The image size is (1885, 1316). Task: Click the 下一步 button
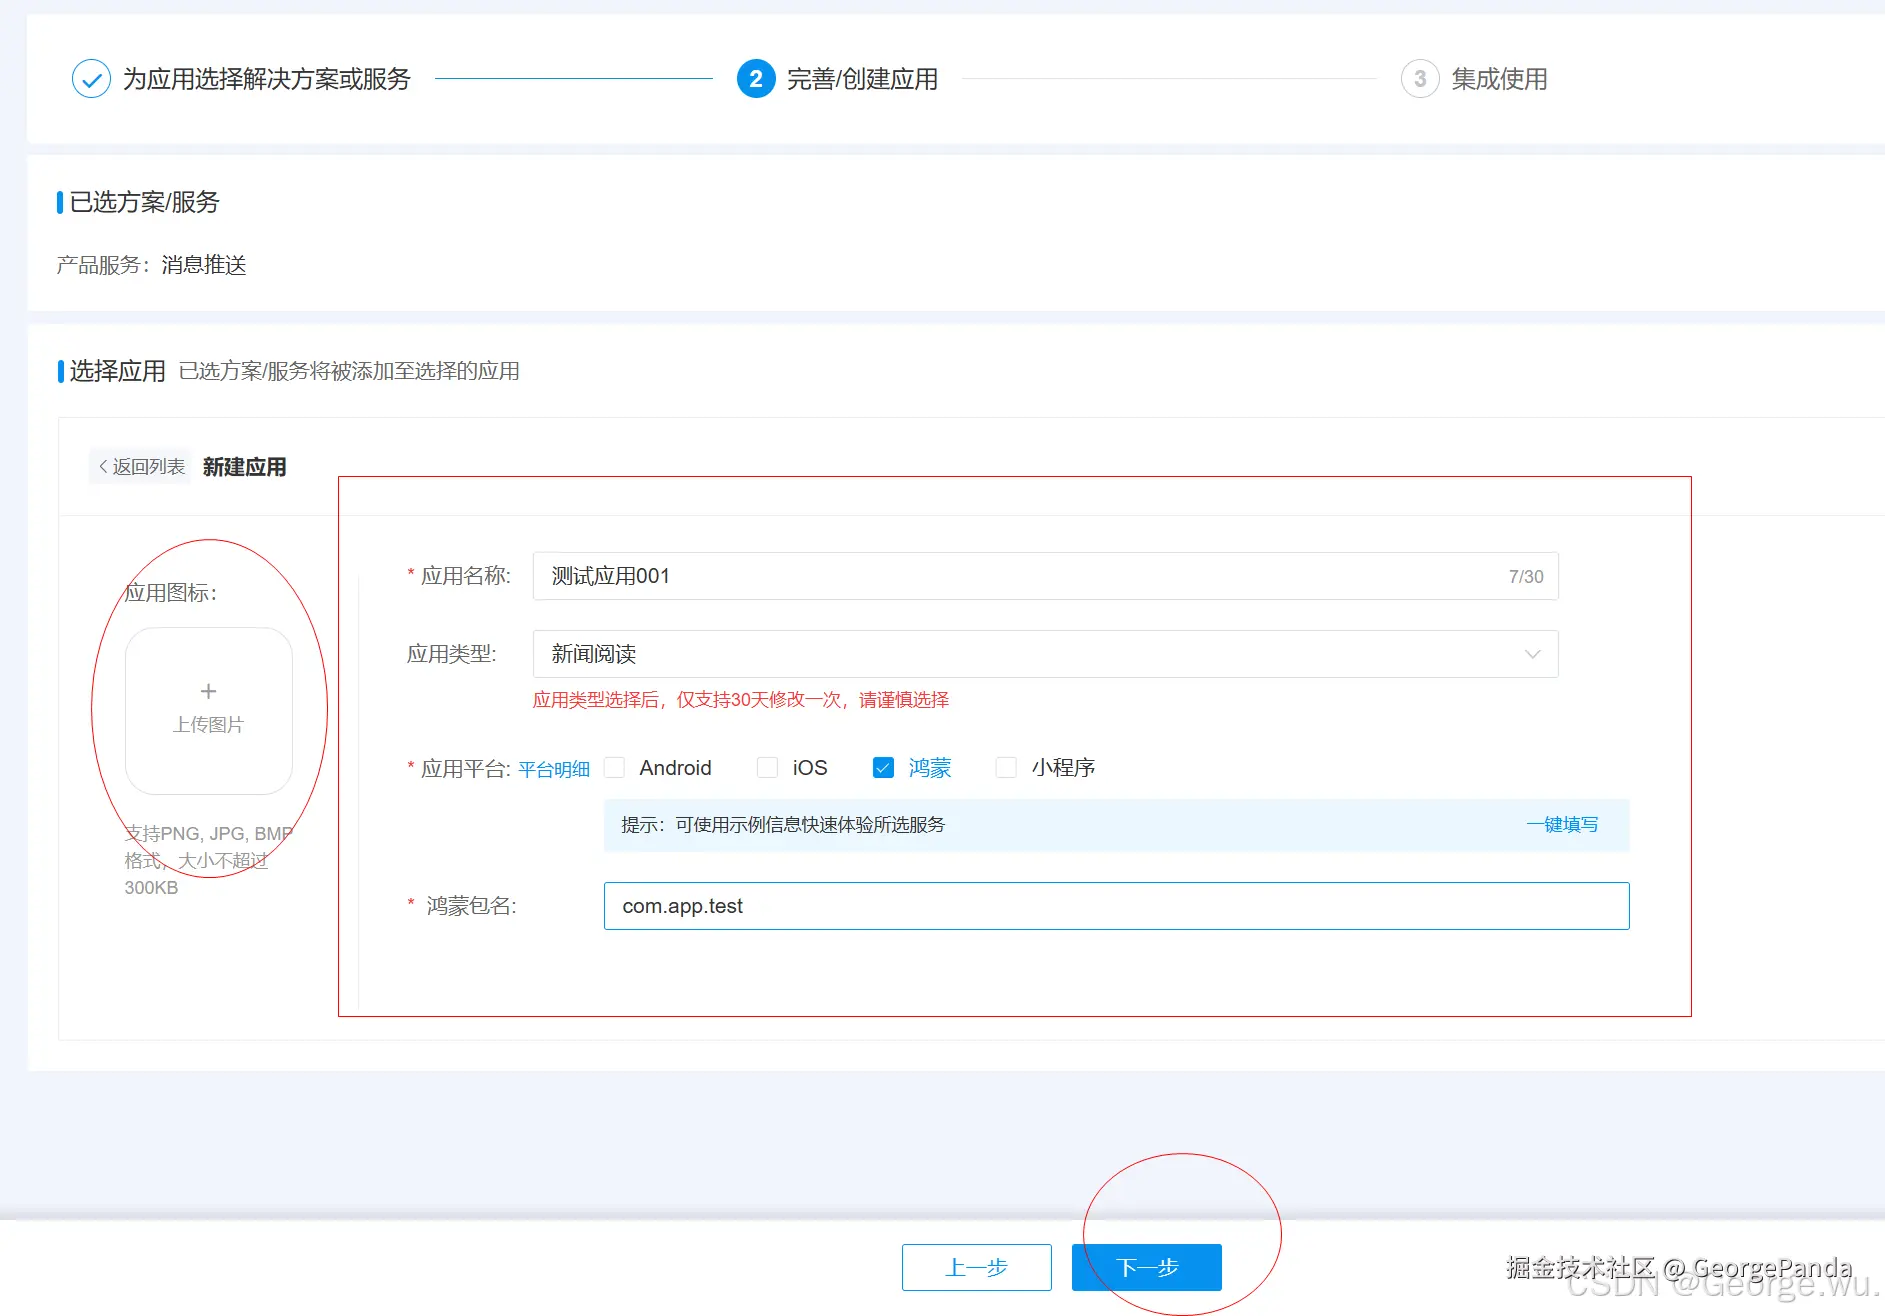tap(1147, 1268)
